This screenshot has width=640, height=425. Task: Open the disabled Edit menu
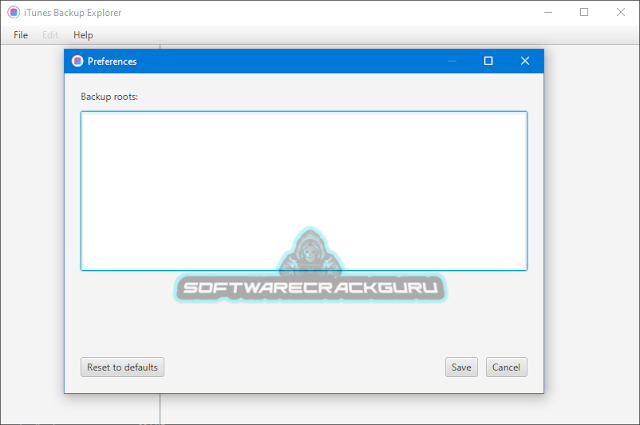50,35
